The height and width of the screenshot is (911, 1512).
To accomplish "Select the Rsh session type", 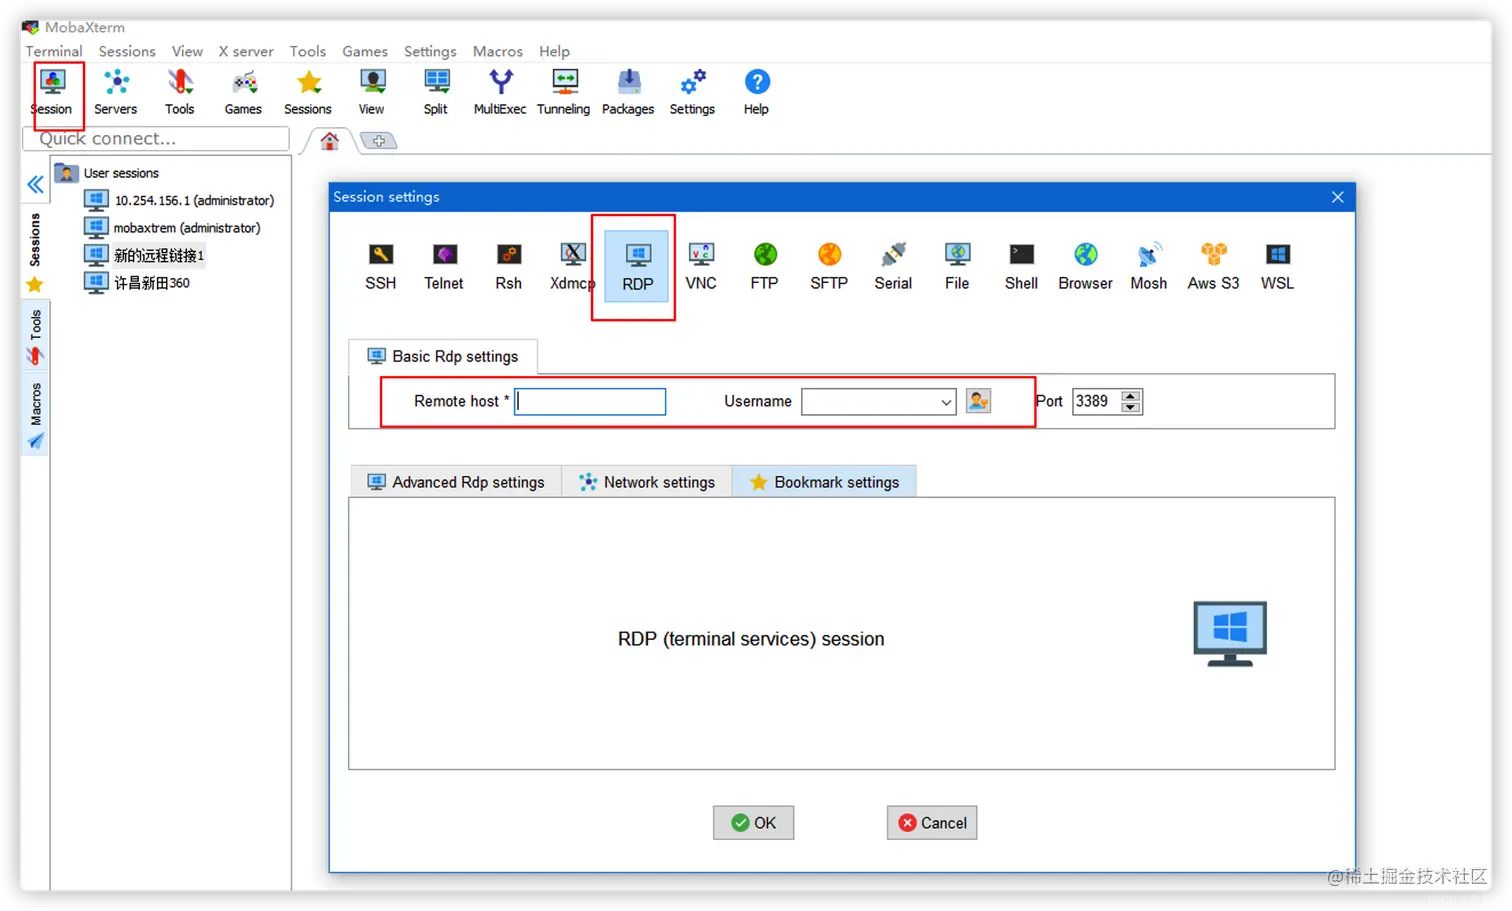I will tap(509, 267).
